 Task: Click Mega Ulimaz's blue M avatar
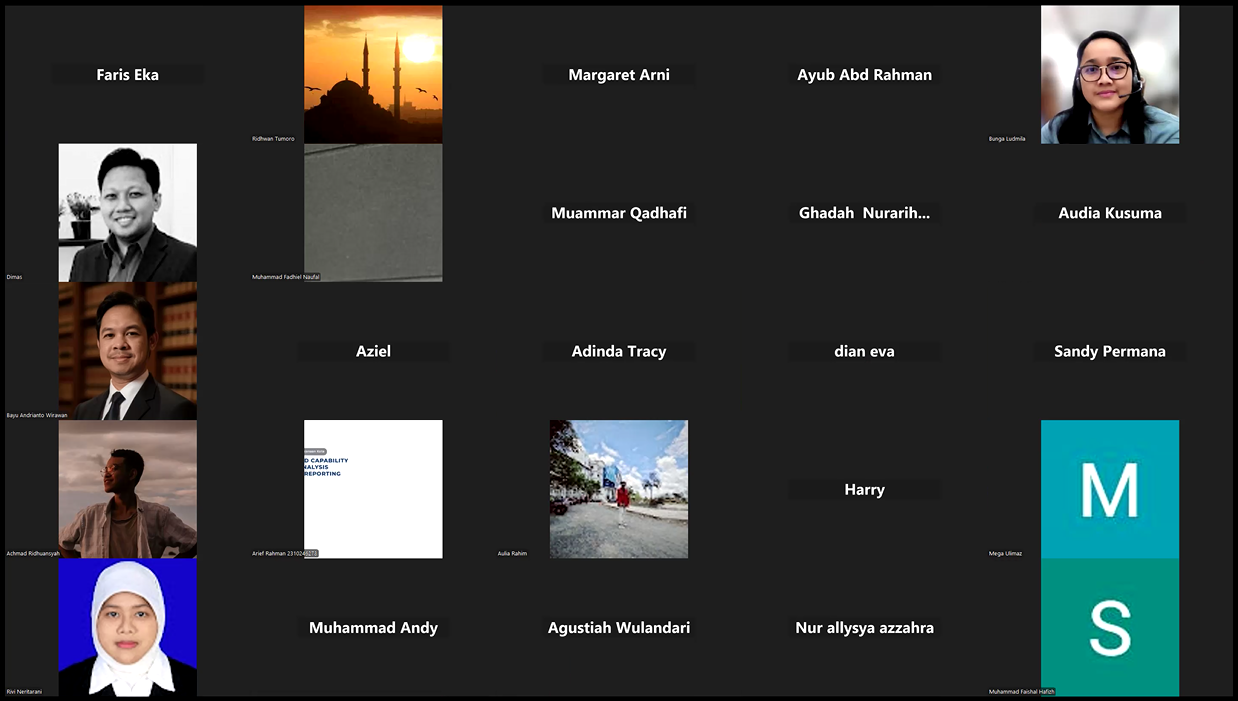click(1110, 489)
